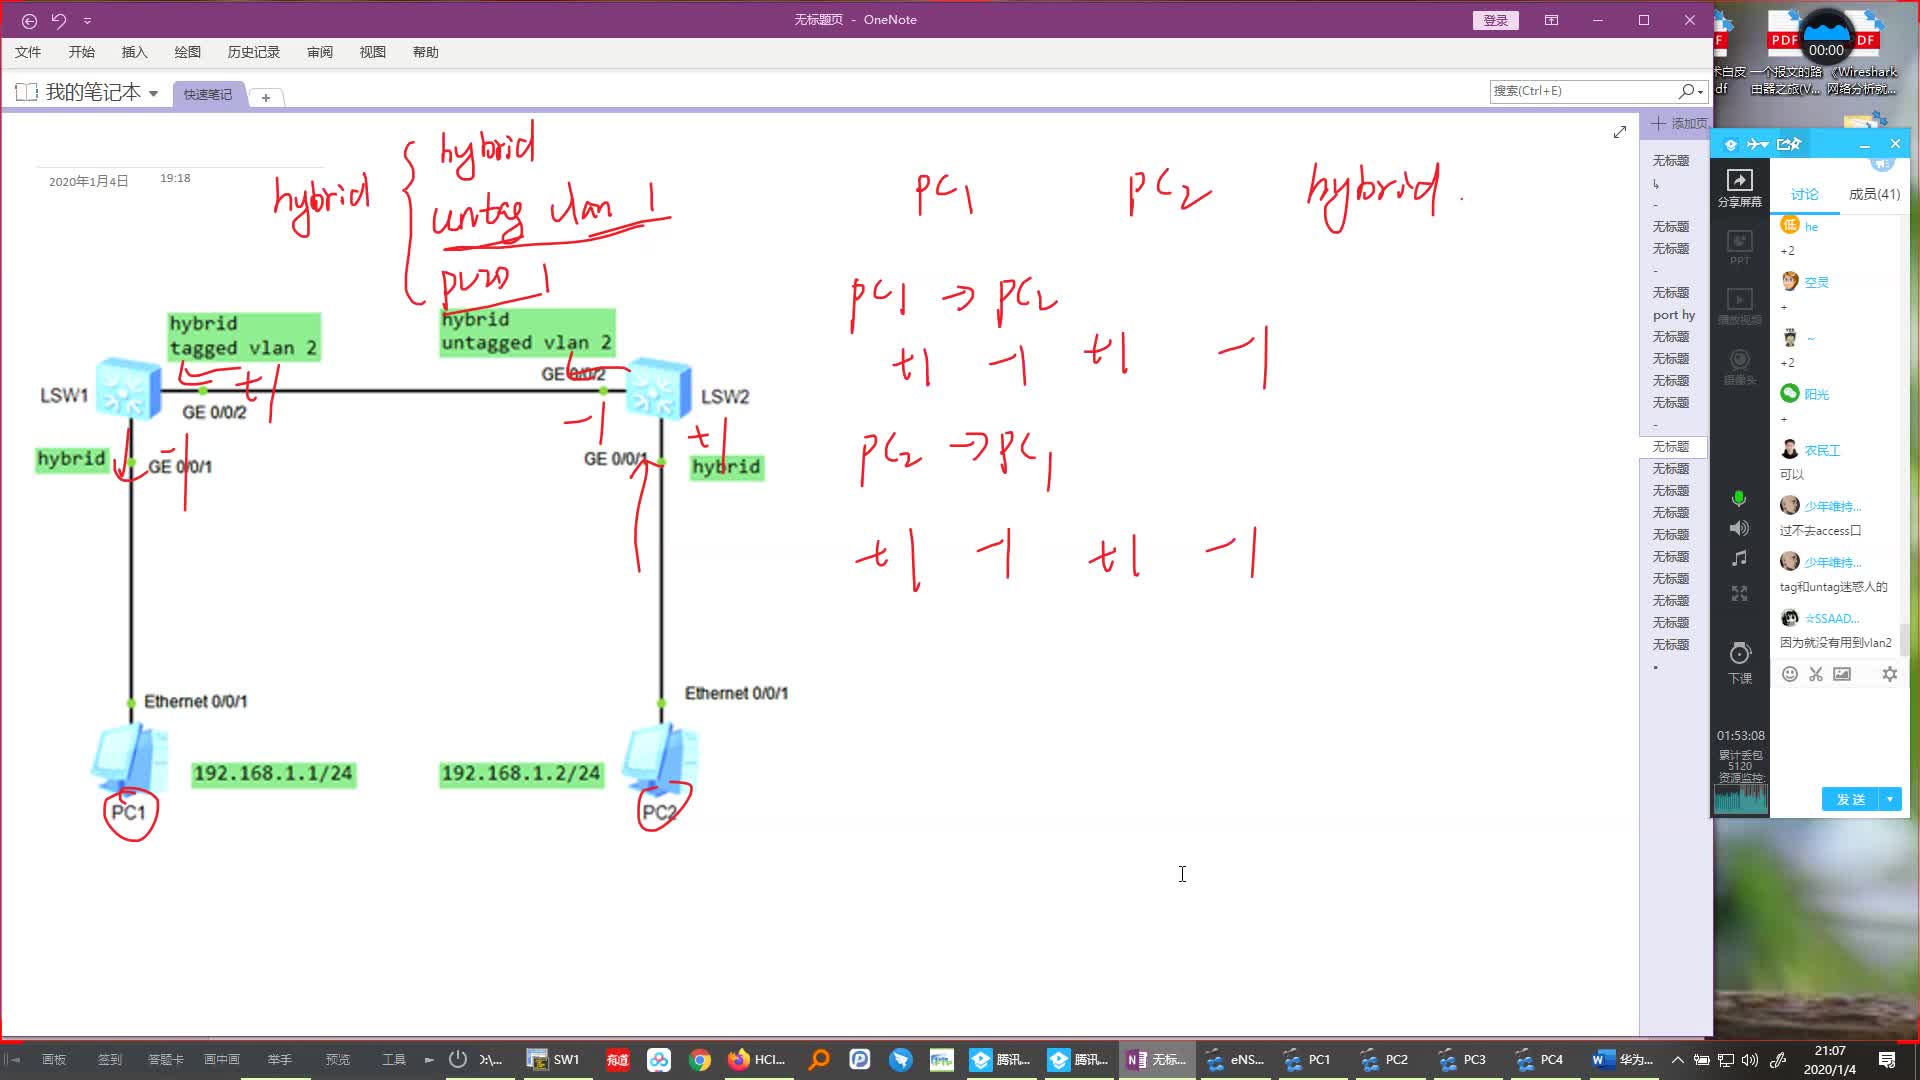1920x1080 pixels.
Task: Click the 发送 send button
Action: [x=1849, y=799]
